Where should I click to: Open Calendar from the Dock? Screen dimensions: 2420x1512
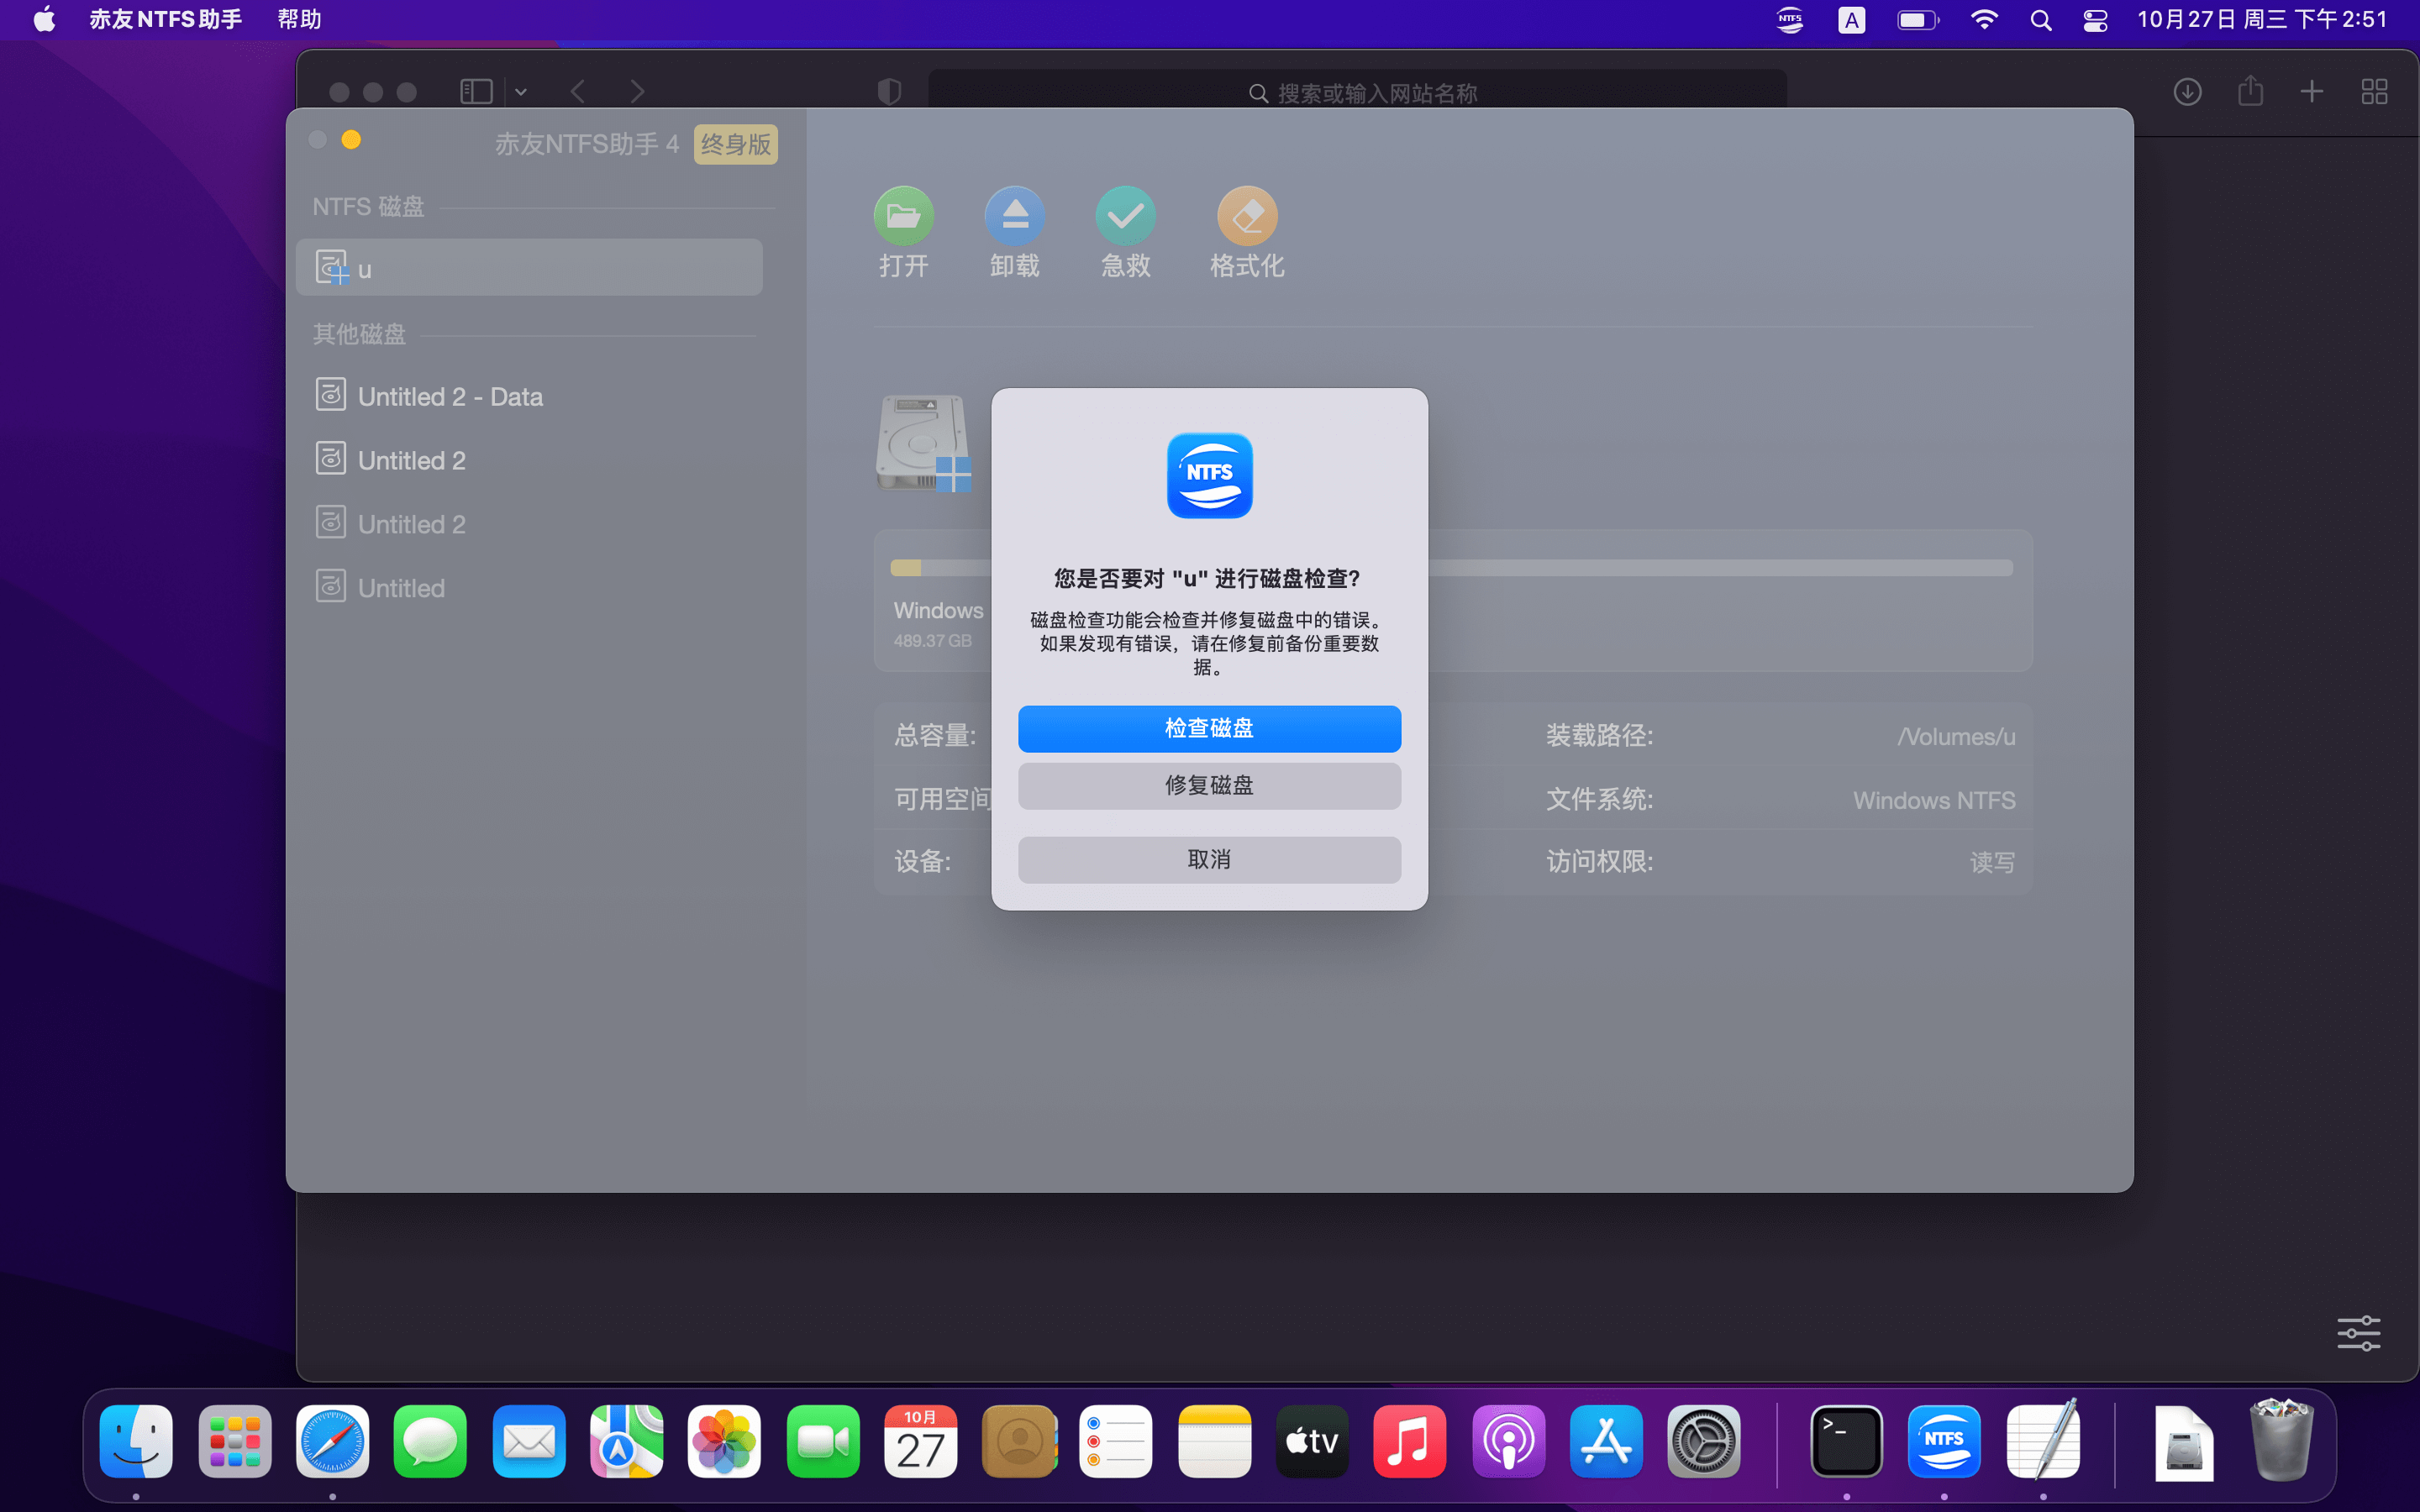[x=920, y=1441]
